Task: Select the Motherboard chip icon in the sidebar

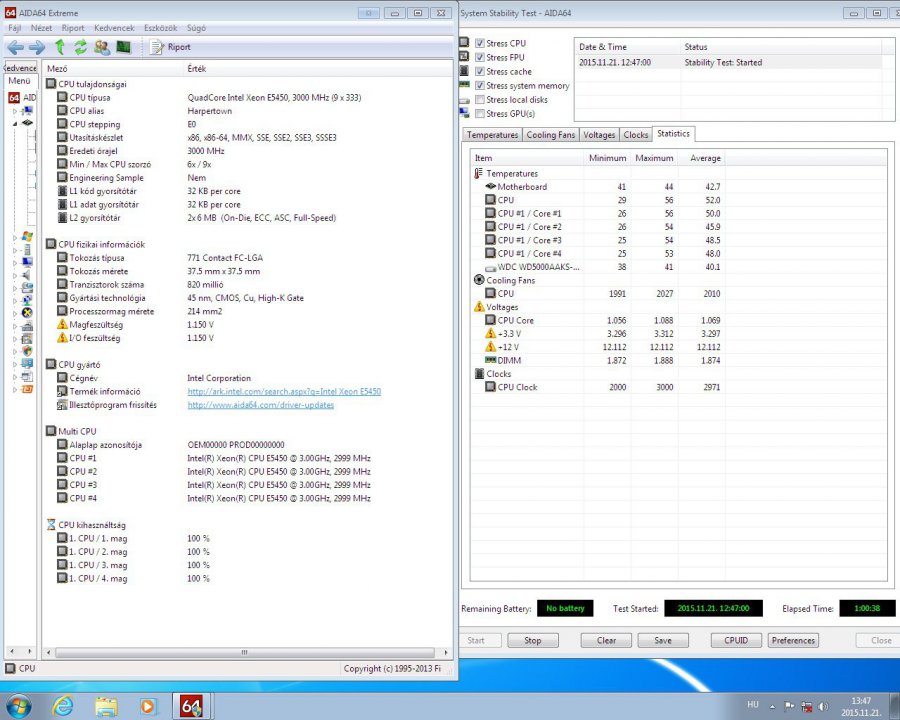Action: coord(27,123)
